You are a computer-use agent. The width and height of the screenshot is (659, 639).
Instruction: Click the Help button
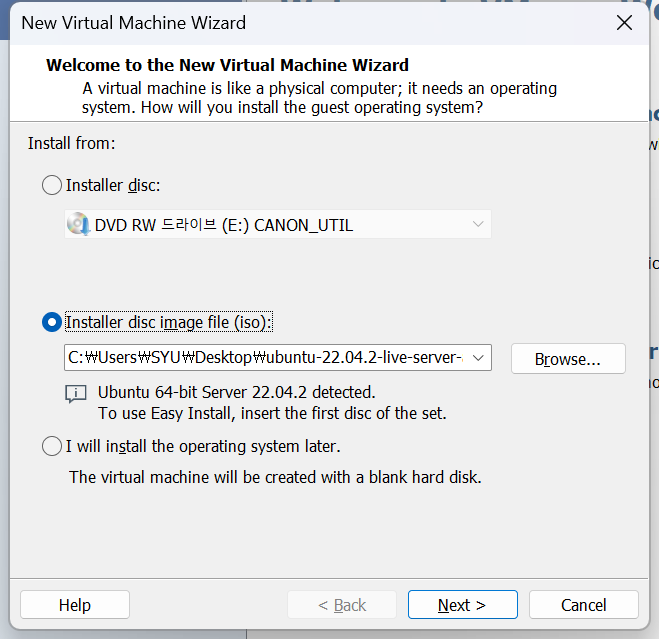click(75, 605)
